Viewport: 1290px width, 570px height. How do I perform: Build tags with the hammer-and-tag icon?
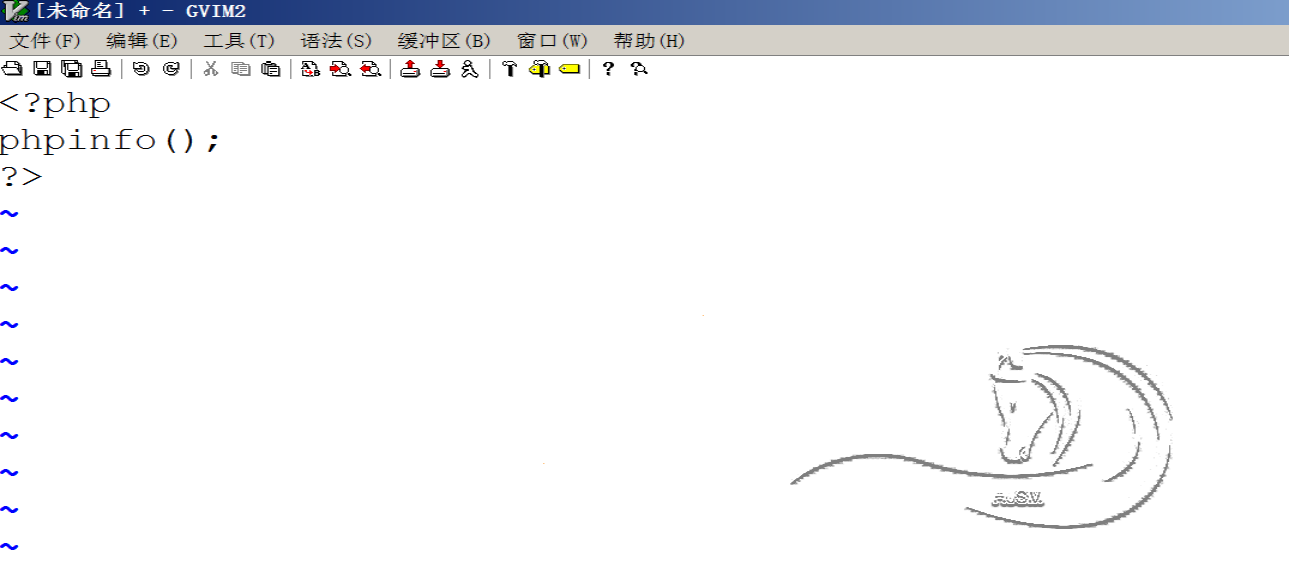point(539,69)
